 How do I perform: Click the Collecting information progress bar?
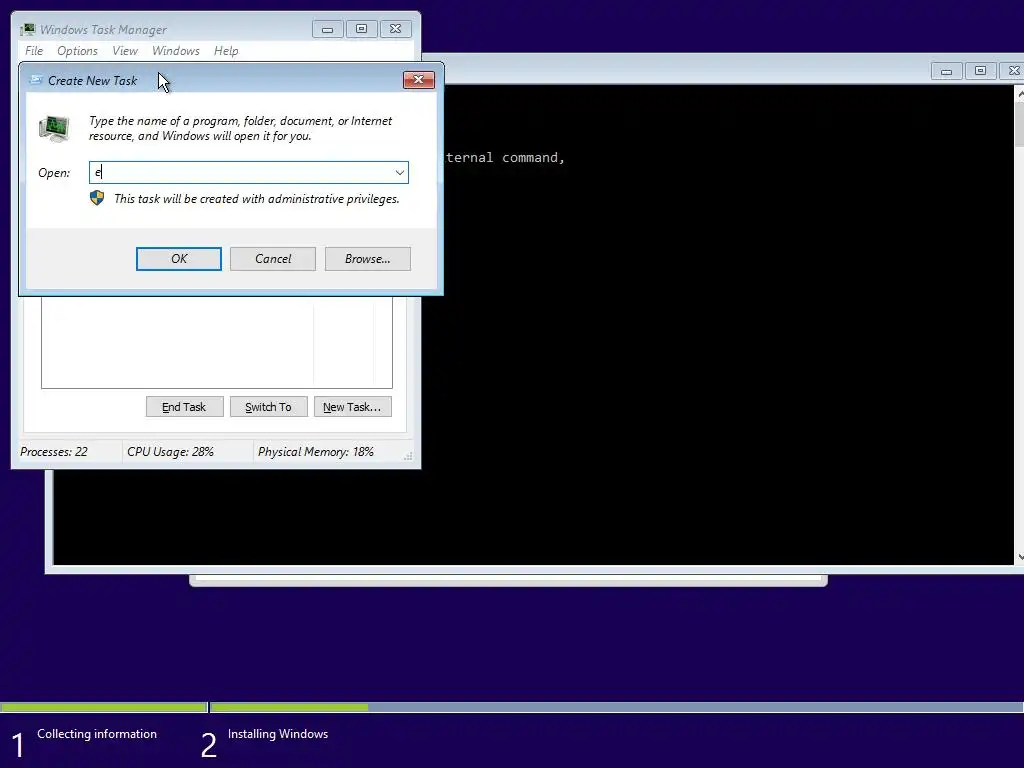(x=104, y=707)
